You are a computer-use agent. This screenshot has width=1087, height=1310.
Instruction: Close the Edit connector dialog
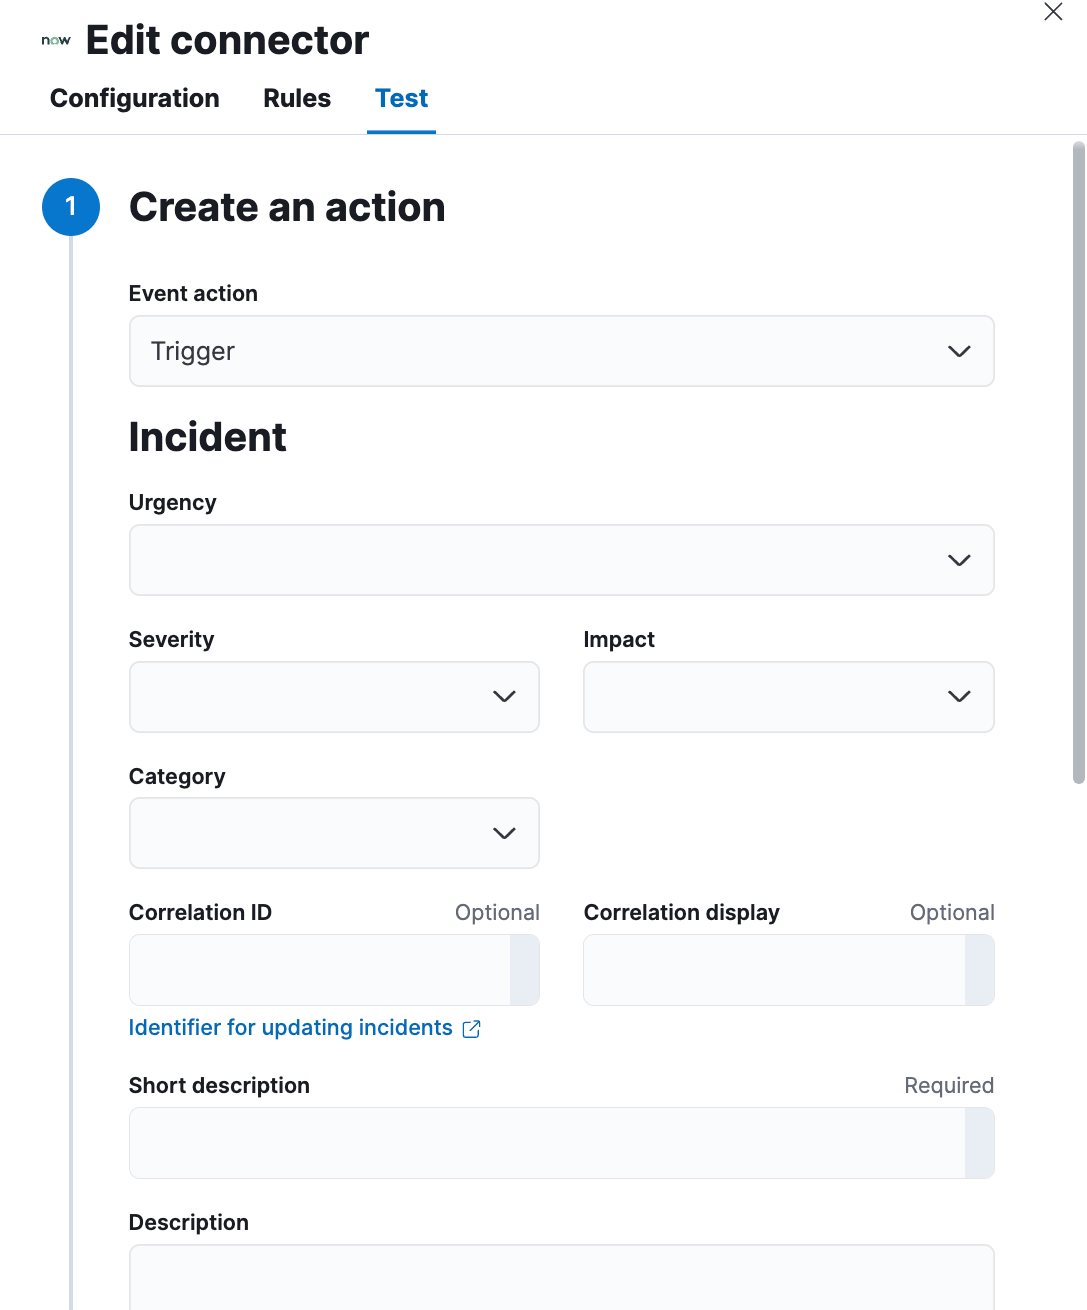point(1052,12)
